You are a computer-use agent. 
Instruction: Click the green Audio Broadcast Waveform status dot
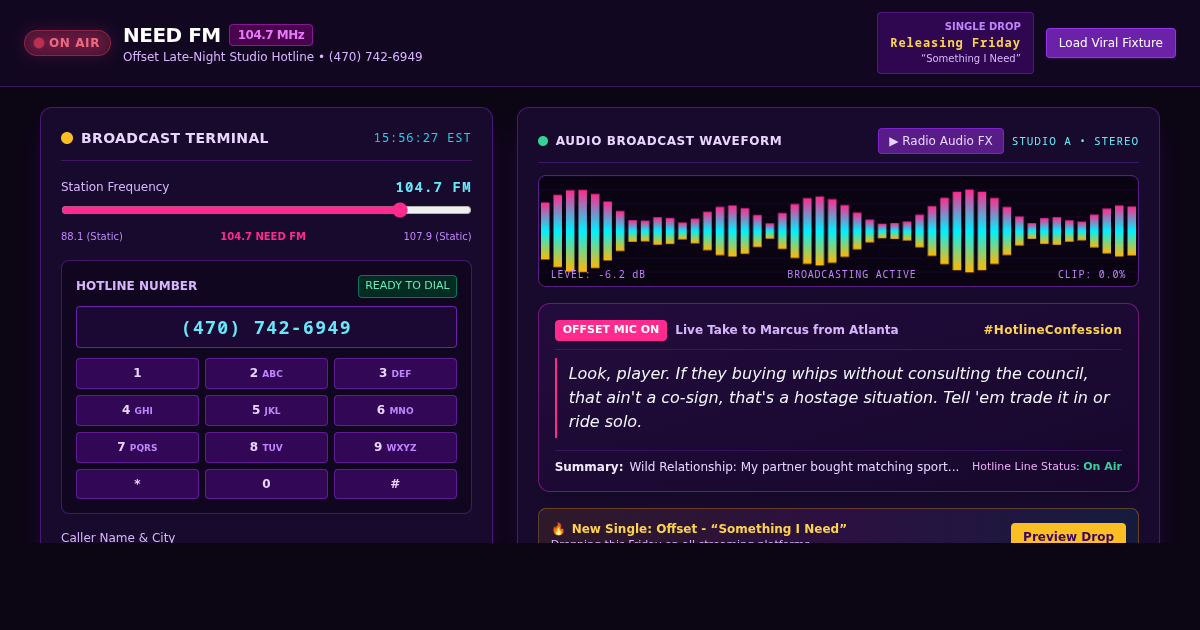click(x=543, y=141)
